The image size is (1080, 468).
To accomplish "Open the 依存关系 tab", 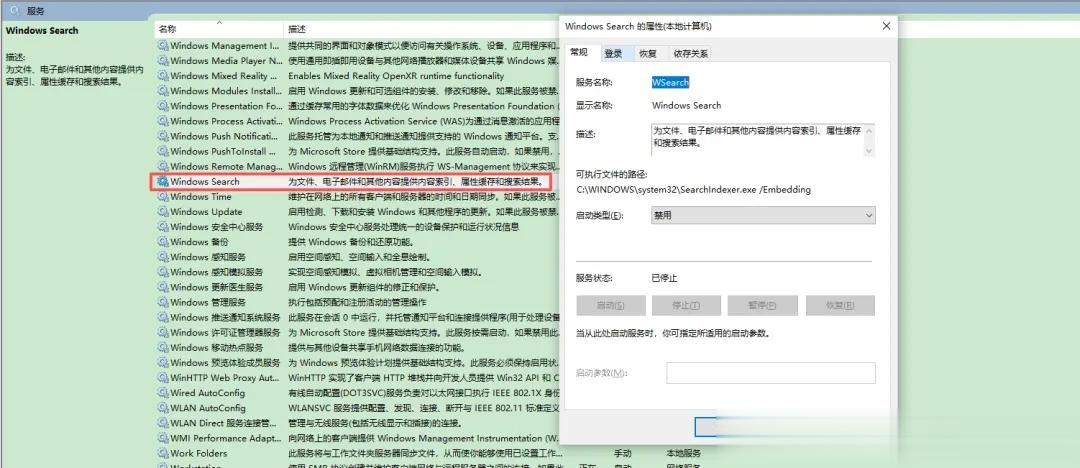I will 691,54.
